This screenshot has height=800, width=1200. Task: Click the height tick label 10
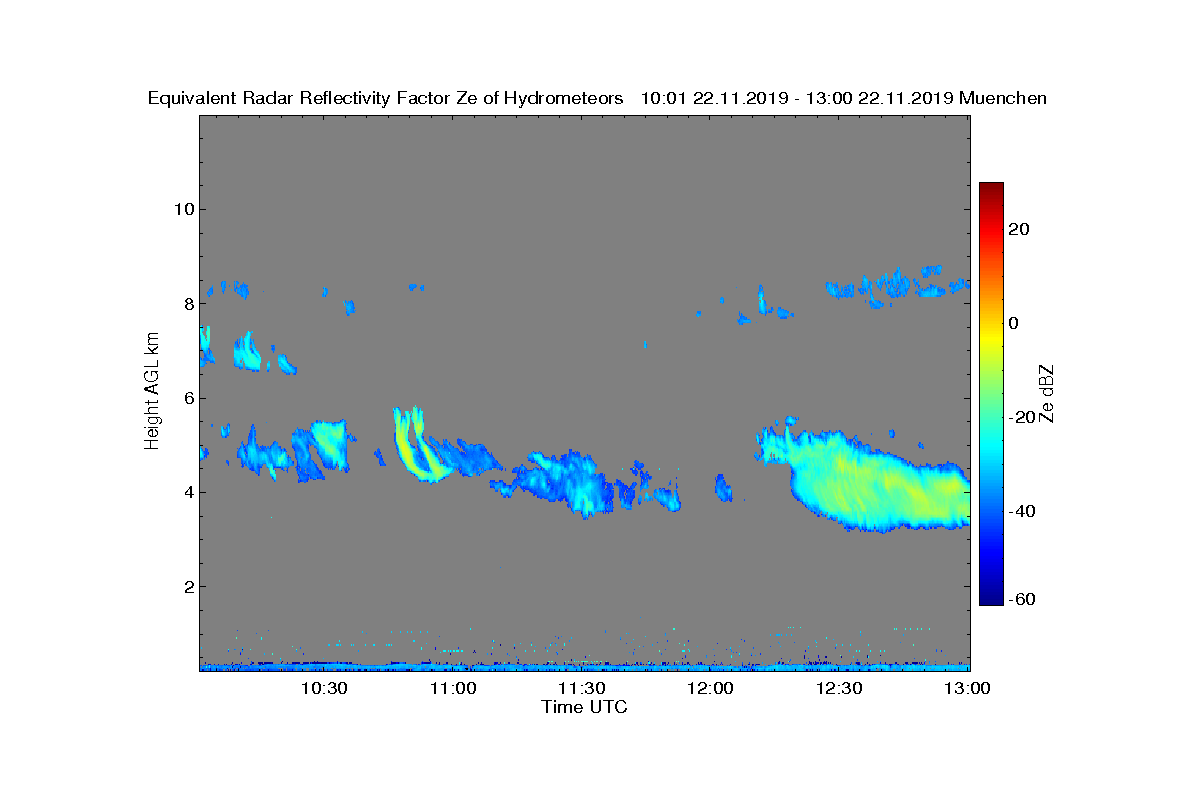[182, 209]
